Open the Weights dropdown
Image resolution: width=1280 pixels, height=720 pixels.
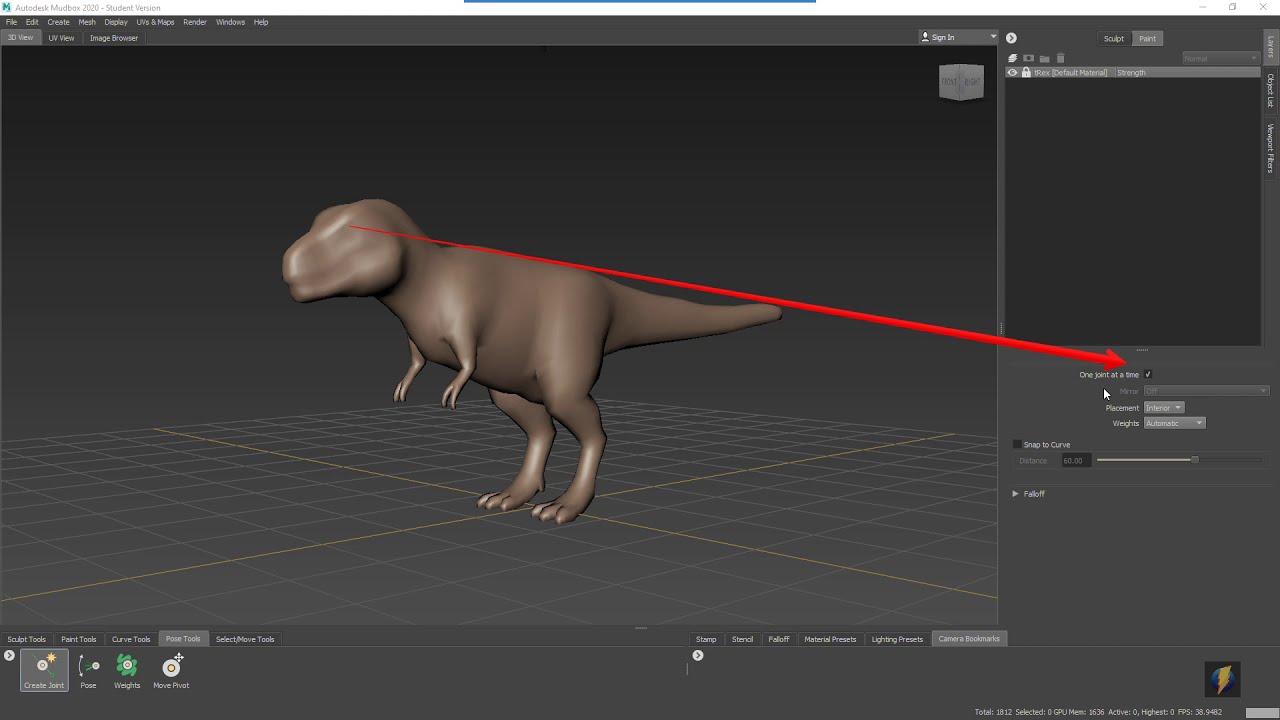pyautogui.click(x=1175, y=424)
